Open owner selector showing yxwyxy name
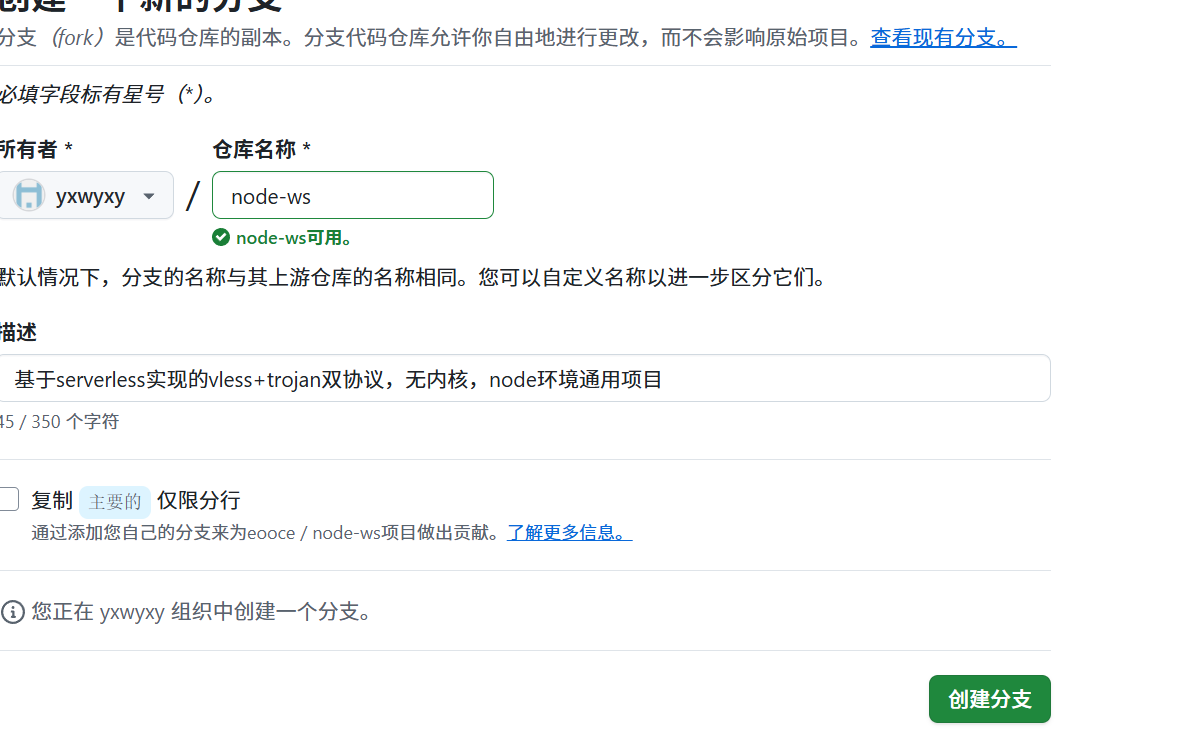This screenshot has width=1198, height=747. pyautogui.click(x=90, y=196)
